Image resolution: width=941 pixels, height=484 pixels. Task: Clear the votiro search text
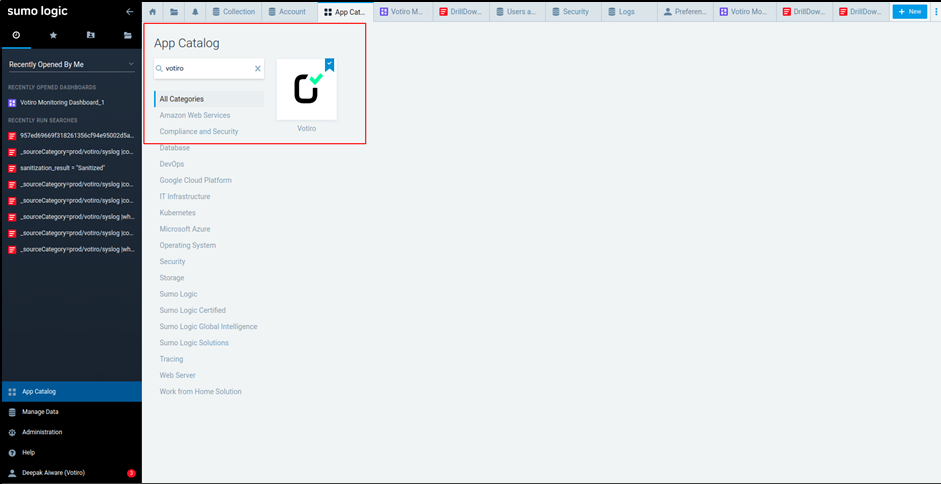[x=258, y=68]
